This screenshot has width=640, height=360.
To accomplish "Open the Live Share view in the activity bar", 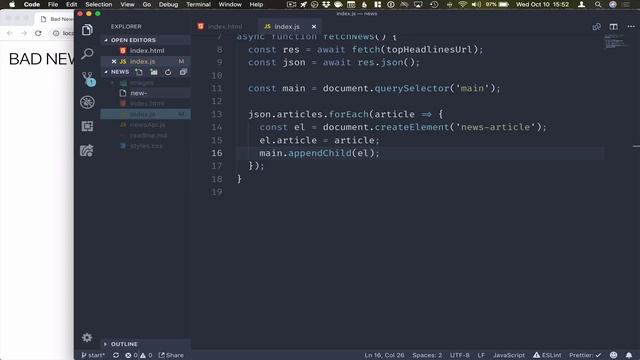I will coord(87,151).
